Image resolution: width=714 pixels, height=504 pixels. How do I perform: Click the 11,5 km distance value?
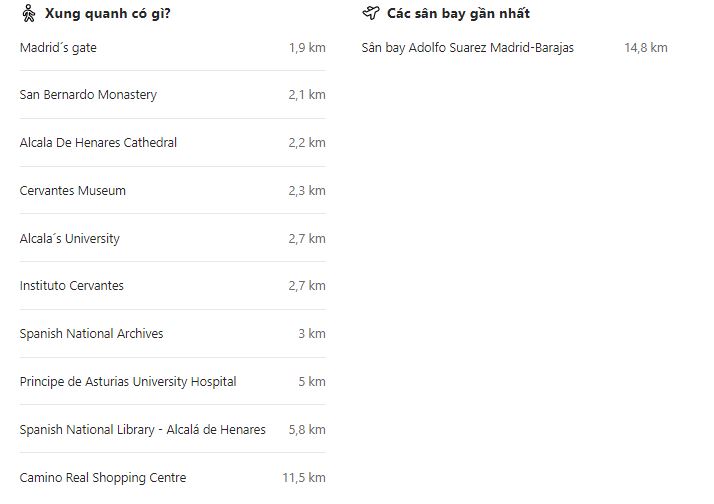click(x=304, y=478)
